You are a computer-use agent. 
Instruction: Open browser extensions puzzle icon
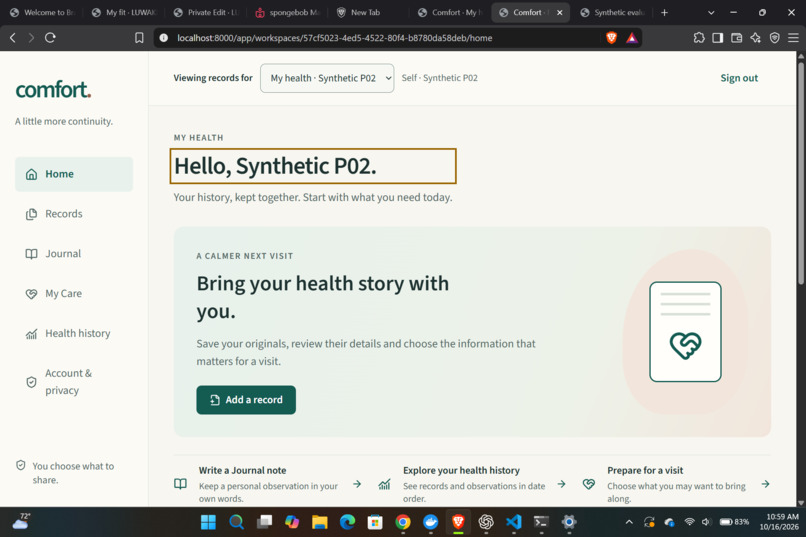point(699,38)
